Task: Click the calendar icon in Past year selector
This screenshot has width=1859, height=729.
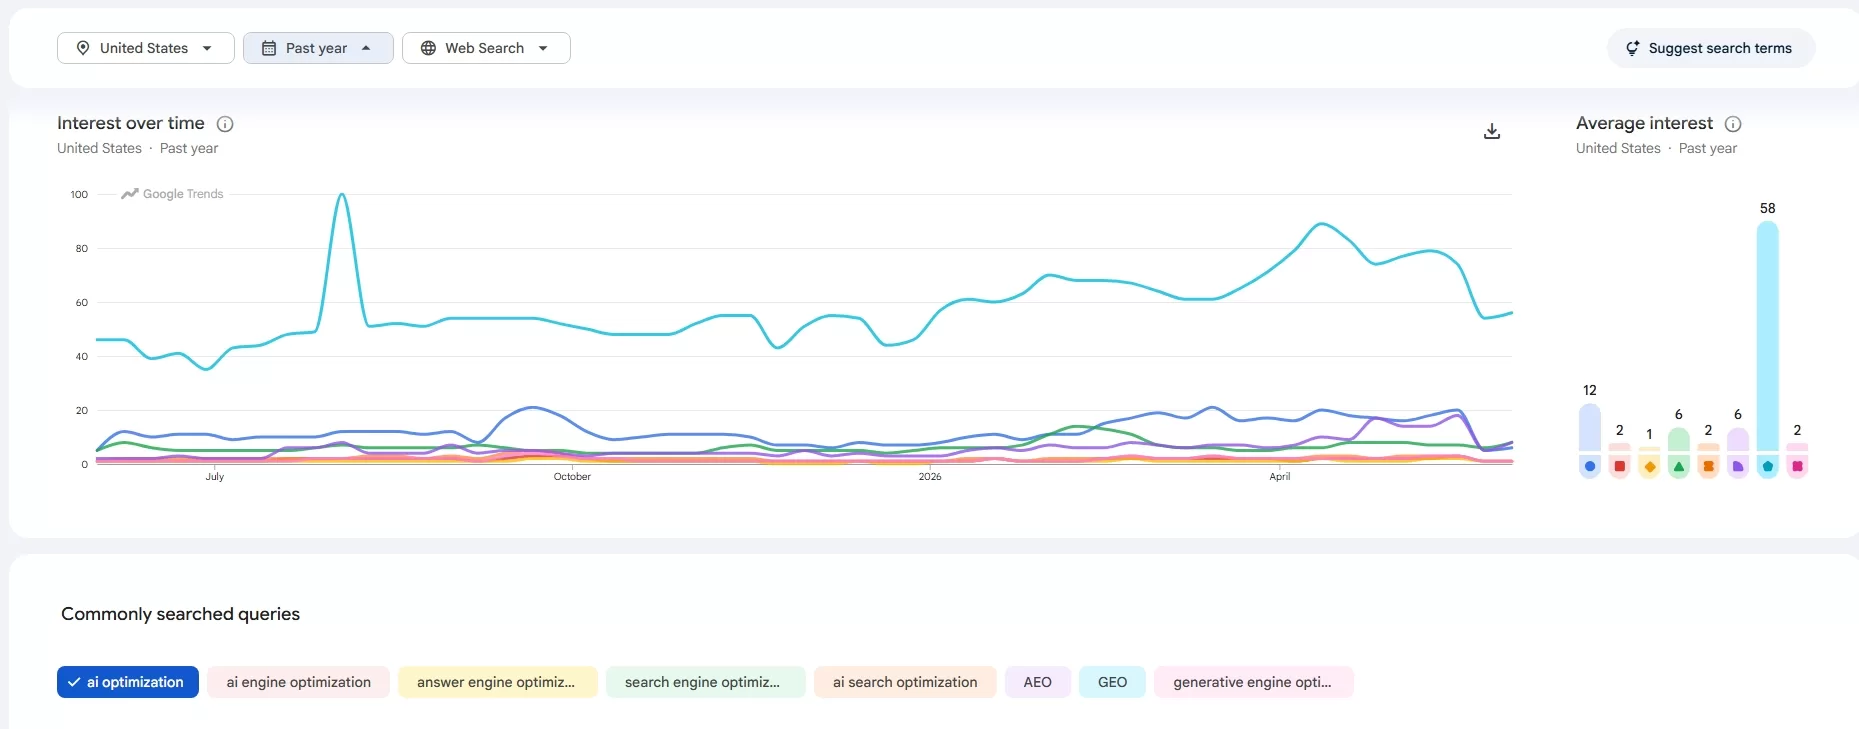Action: click(x=269, y=48)
